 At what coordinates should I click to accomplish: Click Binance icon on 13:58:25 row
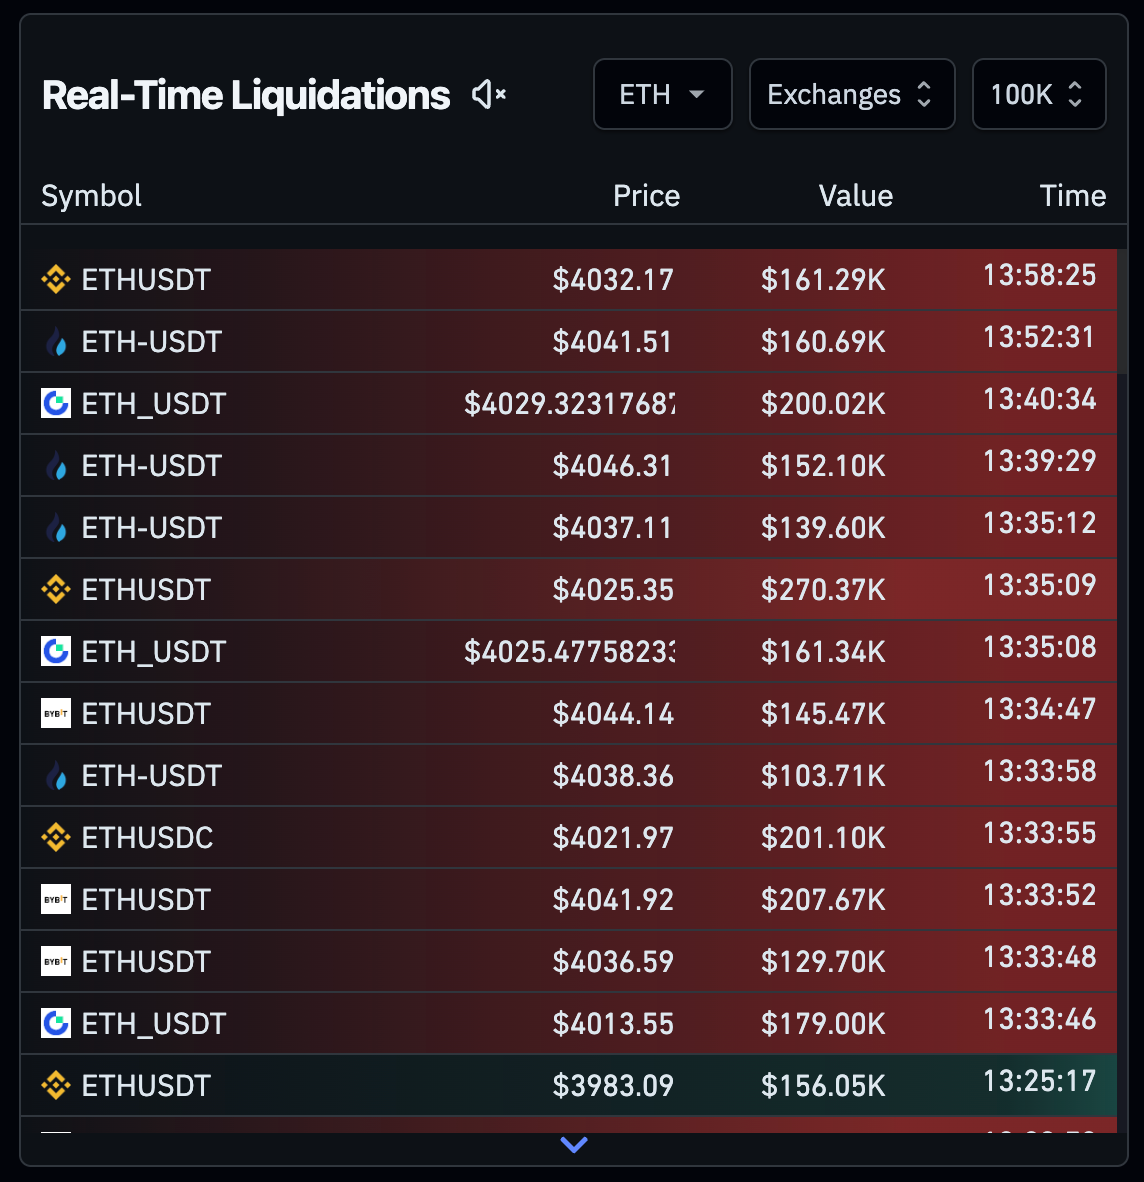pyautogui.click(x=56, y=280)
